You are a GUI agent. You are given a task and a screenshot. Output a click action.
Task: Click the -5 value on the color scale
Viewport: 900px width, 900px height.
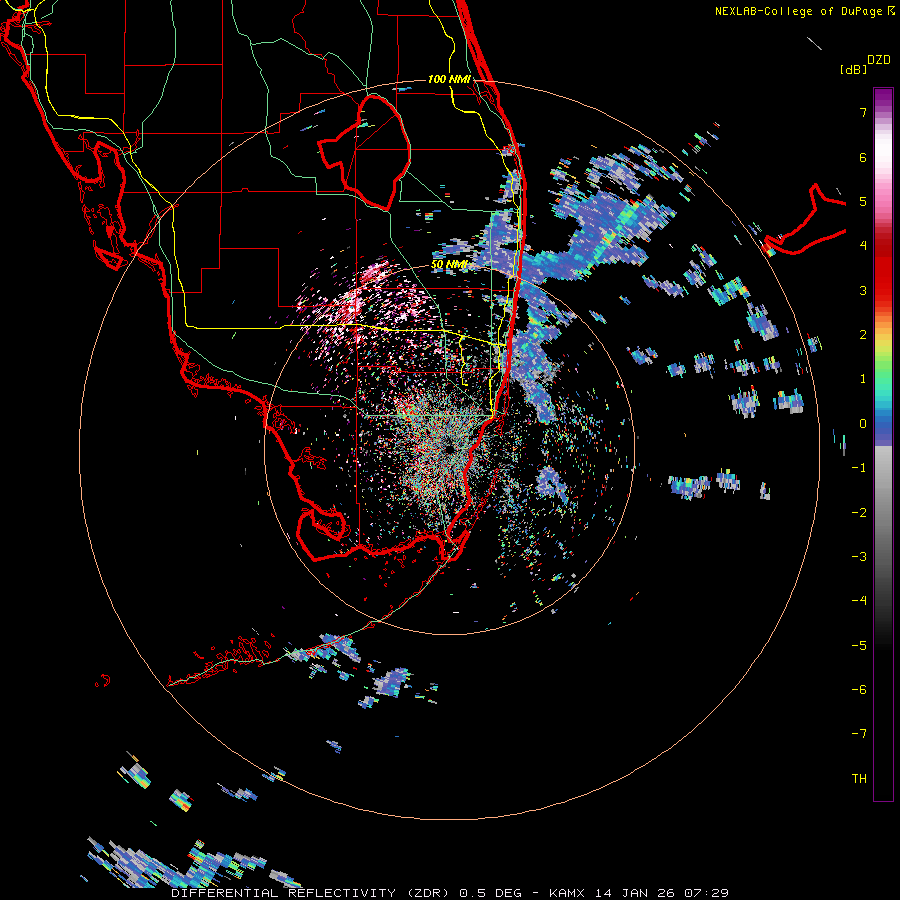[859, 645]
